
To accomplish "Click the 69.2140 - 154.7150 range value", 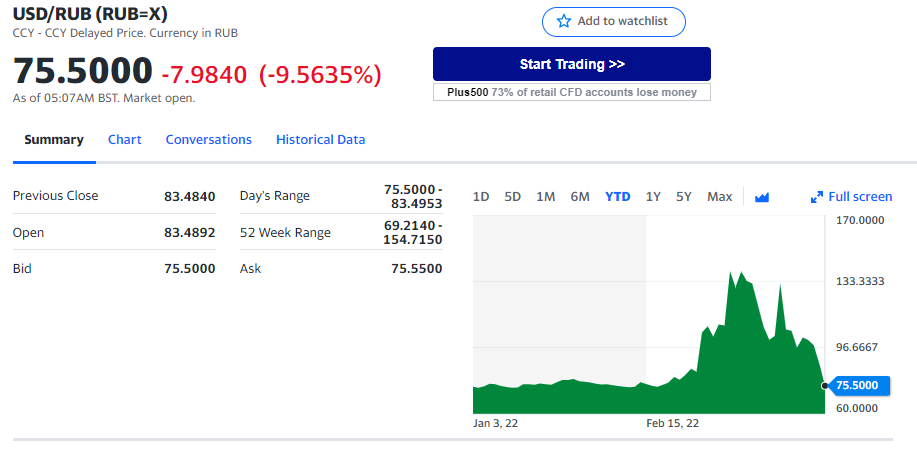I will [413, 233].
